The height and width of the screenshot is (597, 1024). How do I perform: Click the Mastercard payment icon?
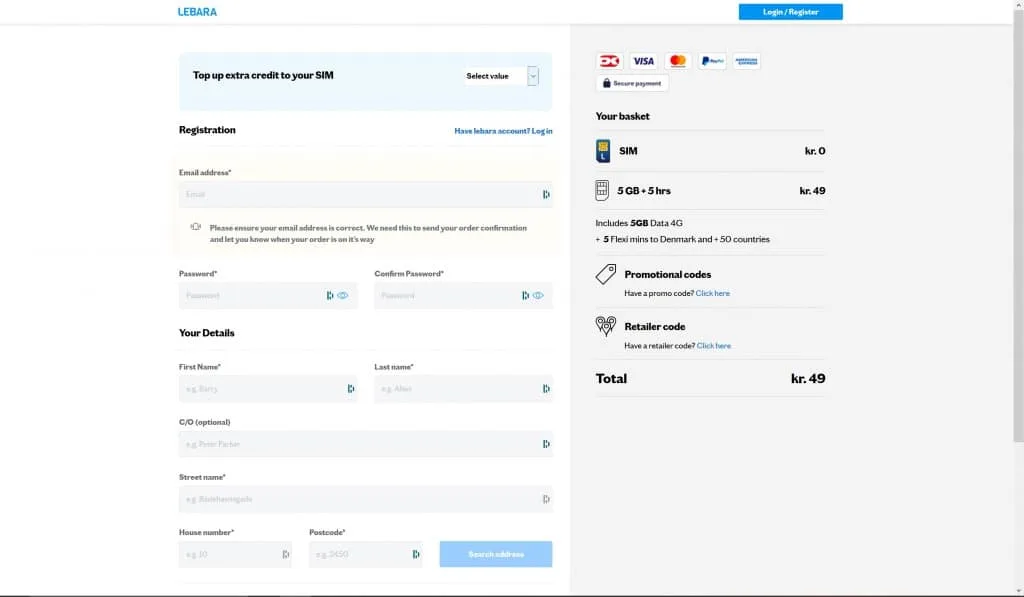tap(678, 61)
